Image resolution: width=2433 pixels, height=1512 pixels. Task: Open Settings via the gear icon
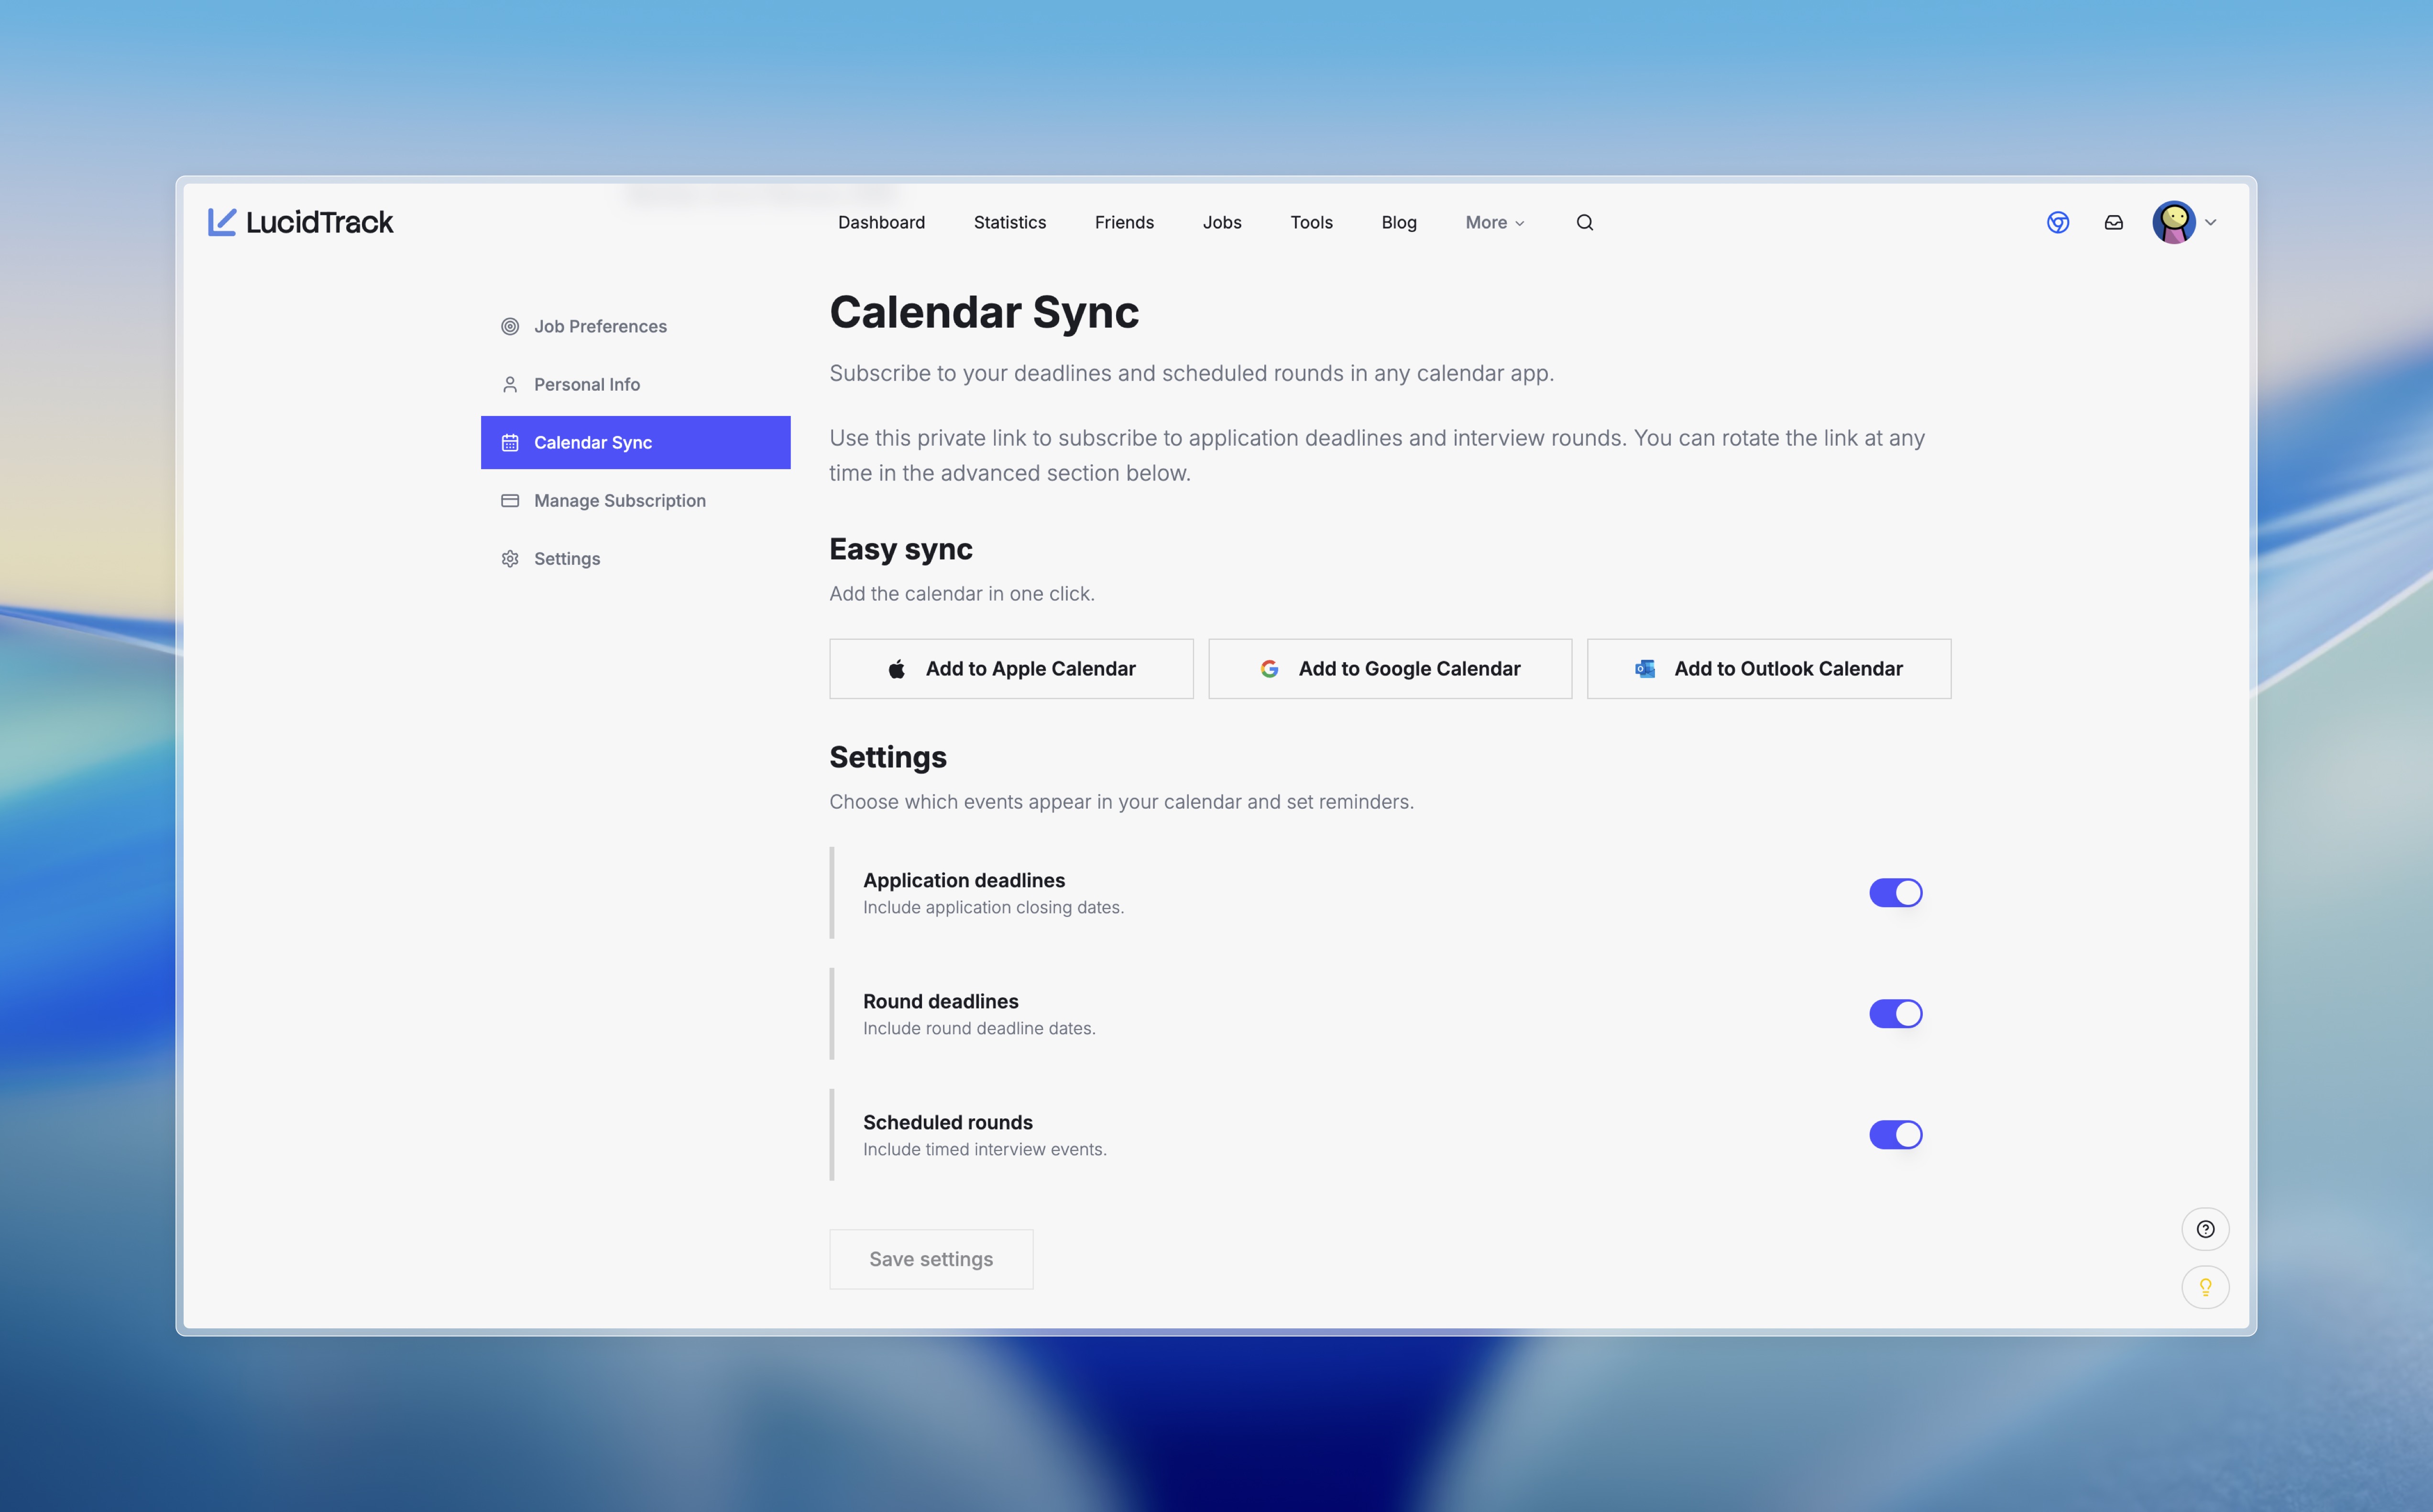(510, 558)
